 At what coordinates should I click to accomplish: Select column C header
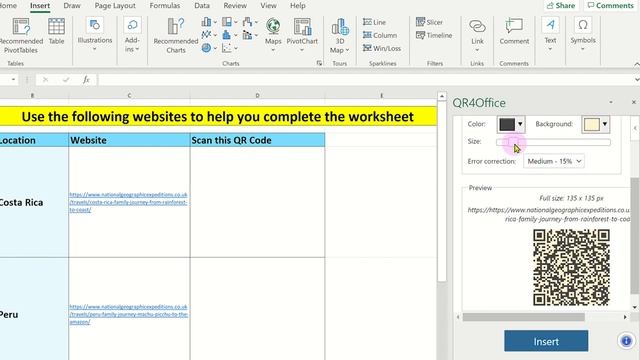[x=129, y=96]
